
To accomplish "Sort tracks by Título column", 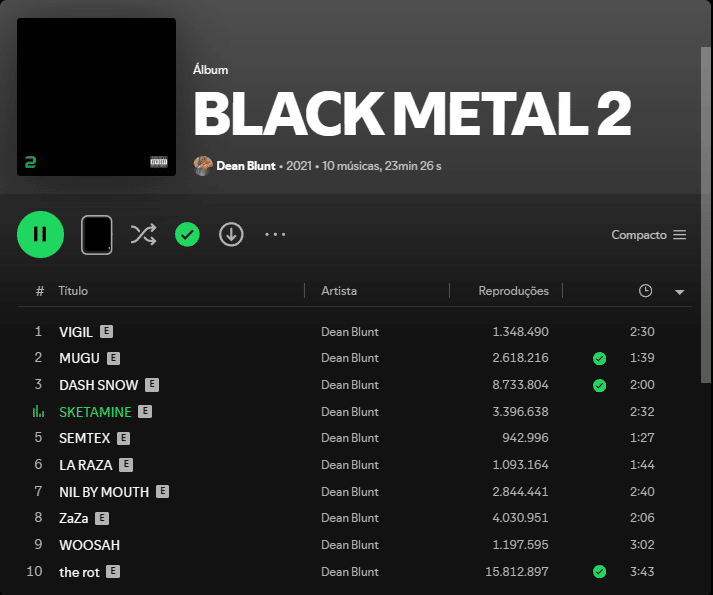I will [73, 291].
